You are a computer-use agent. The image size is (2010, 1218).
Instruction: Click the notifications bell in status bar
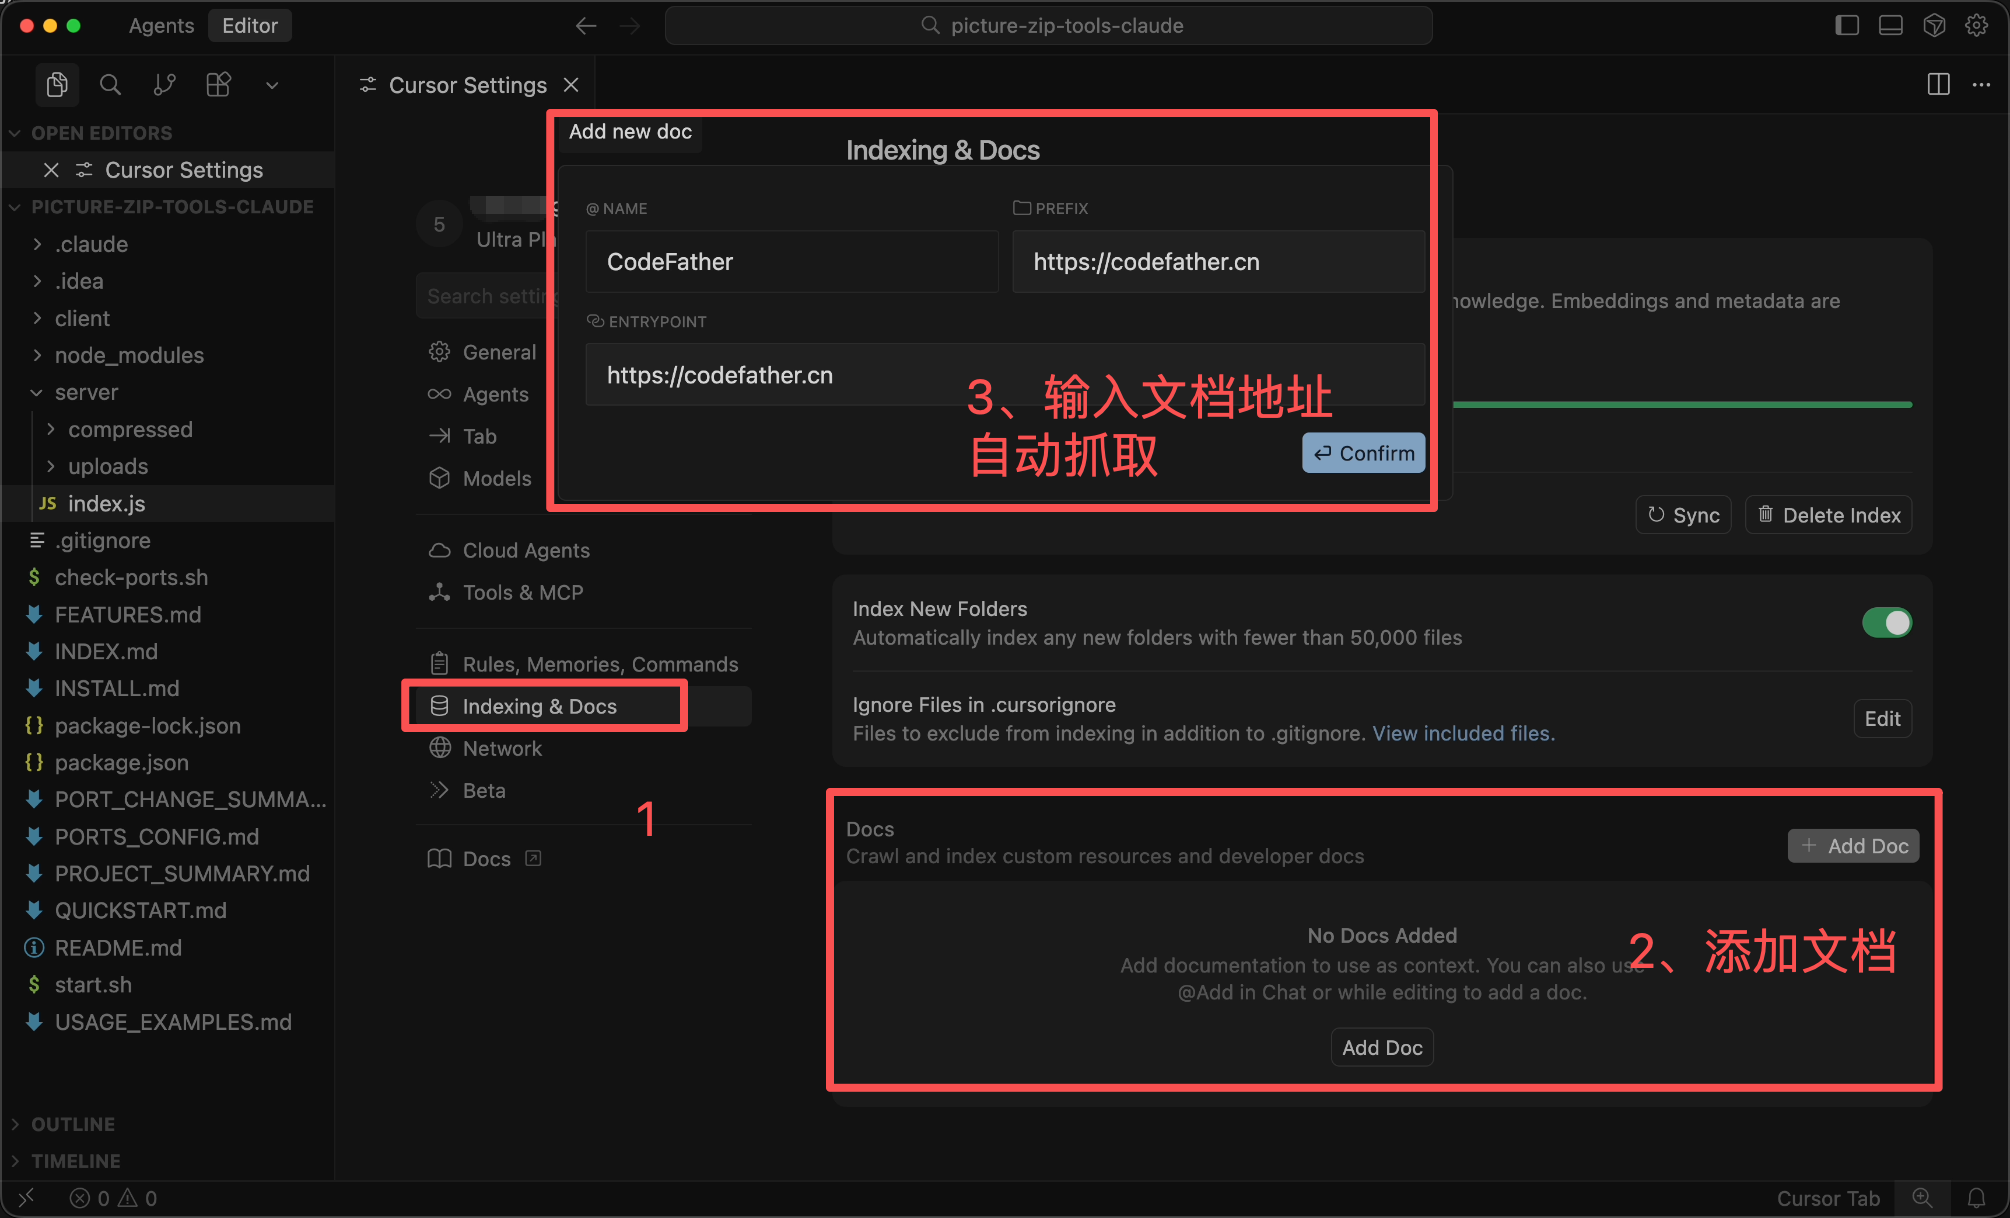(1976, 1197)
